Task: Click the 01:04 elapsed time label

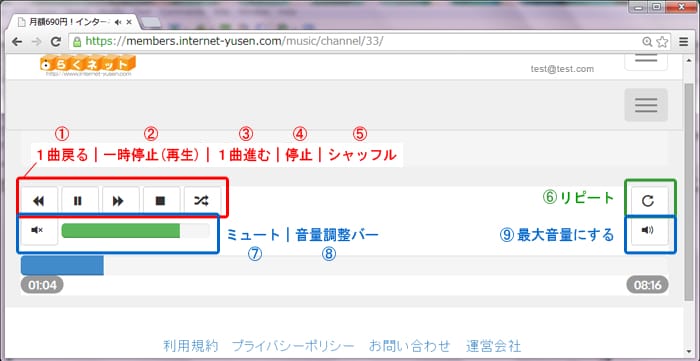Action: click(x=42, y=285)
